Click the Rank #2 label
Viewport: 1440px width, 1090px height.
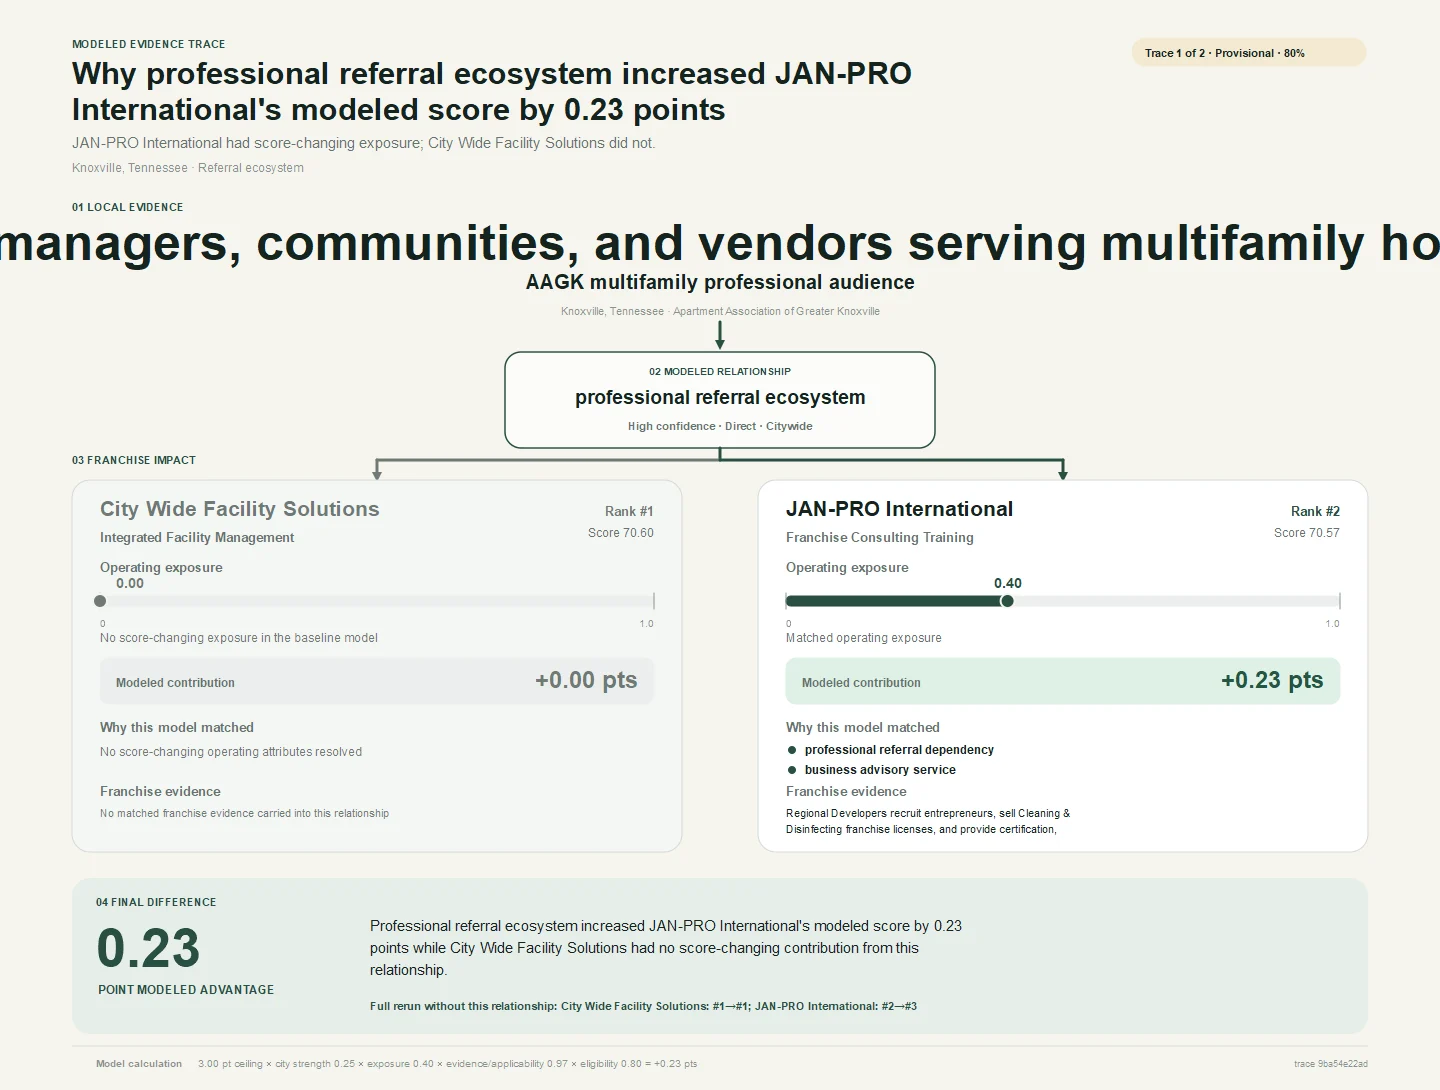(1315, 511)
